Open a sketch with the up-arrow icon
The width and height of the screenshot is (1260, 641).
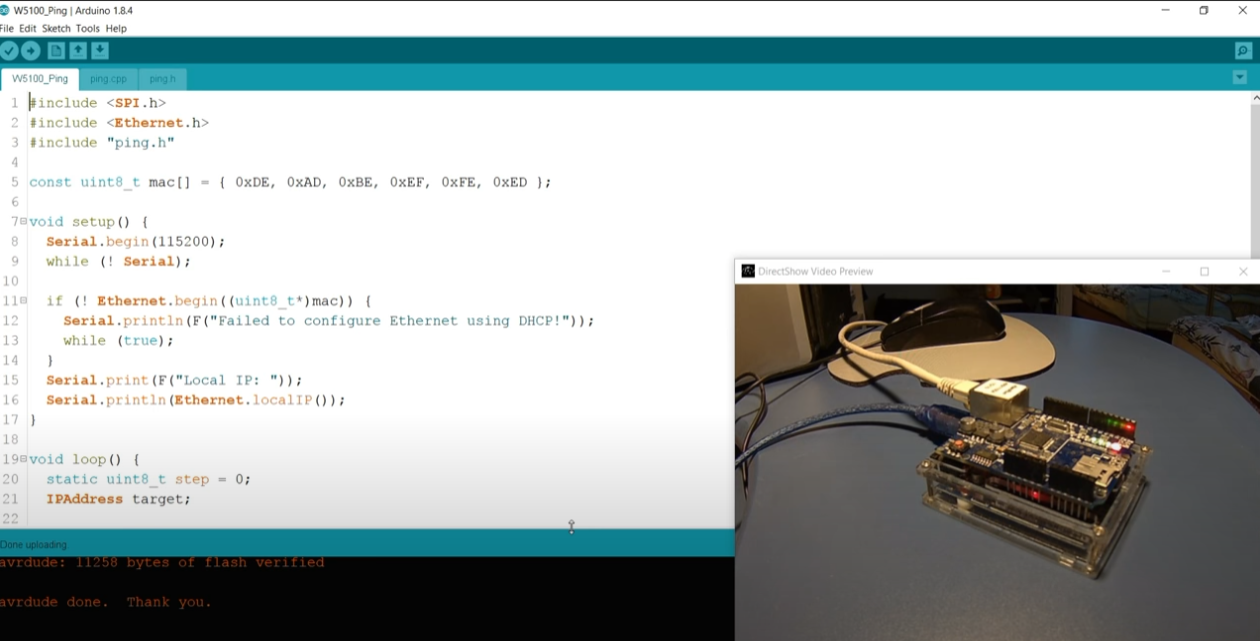78,51
